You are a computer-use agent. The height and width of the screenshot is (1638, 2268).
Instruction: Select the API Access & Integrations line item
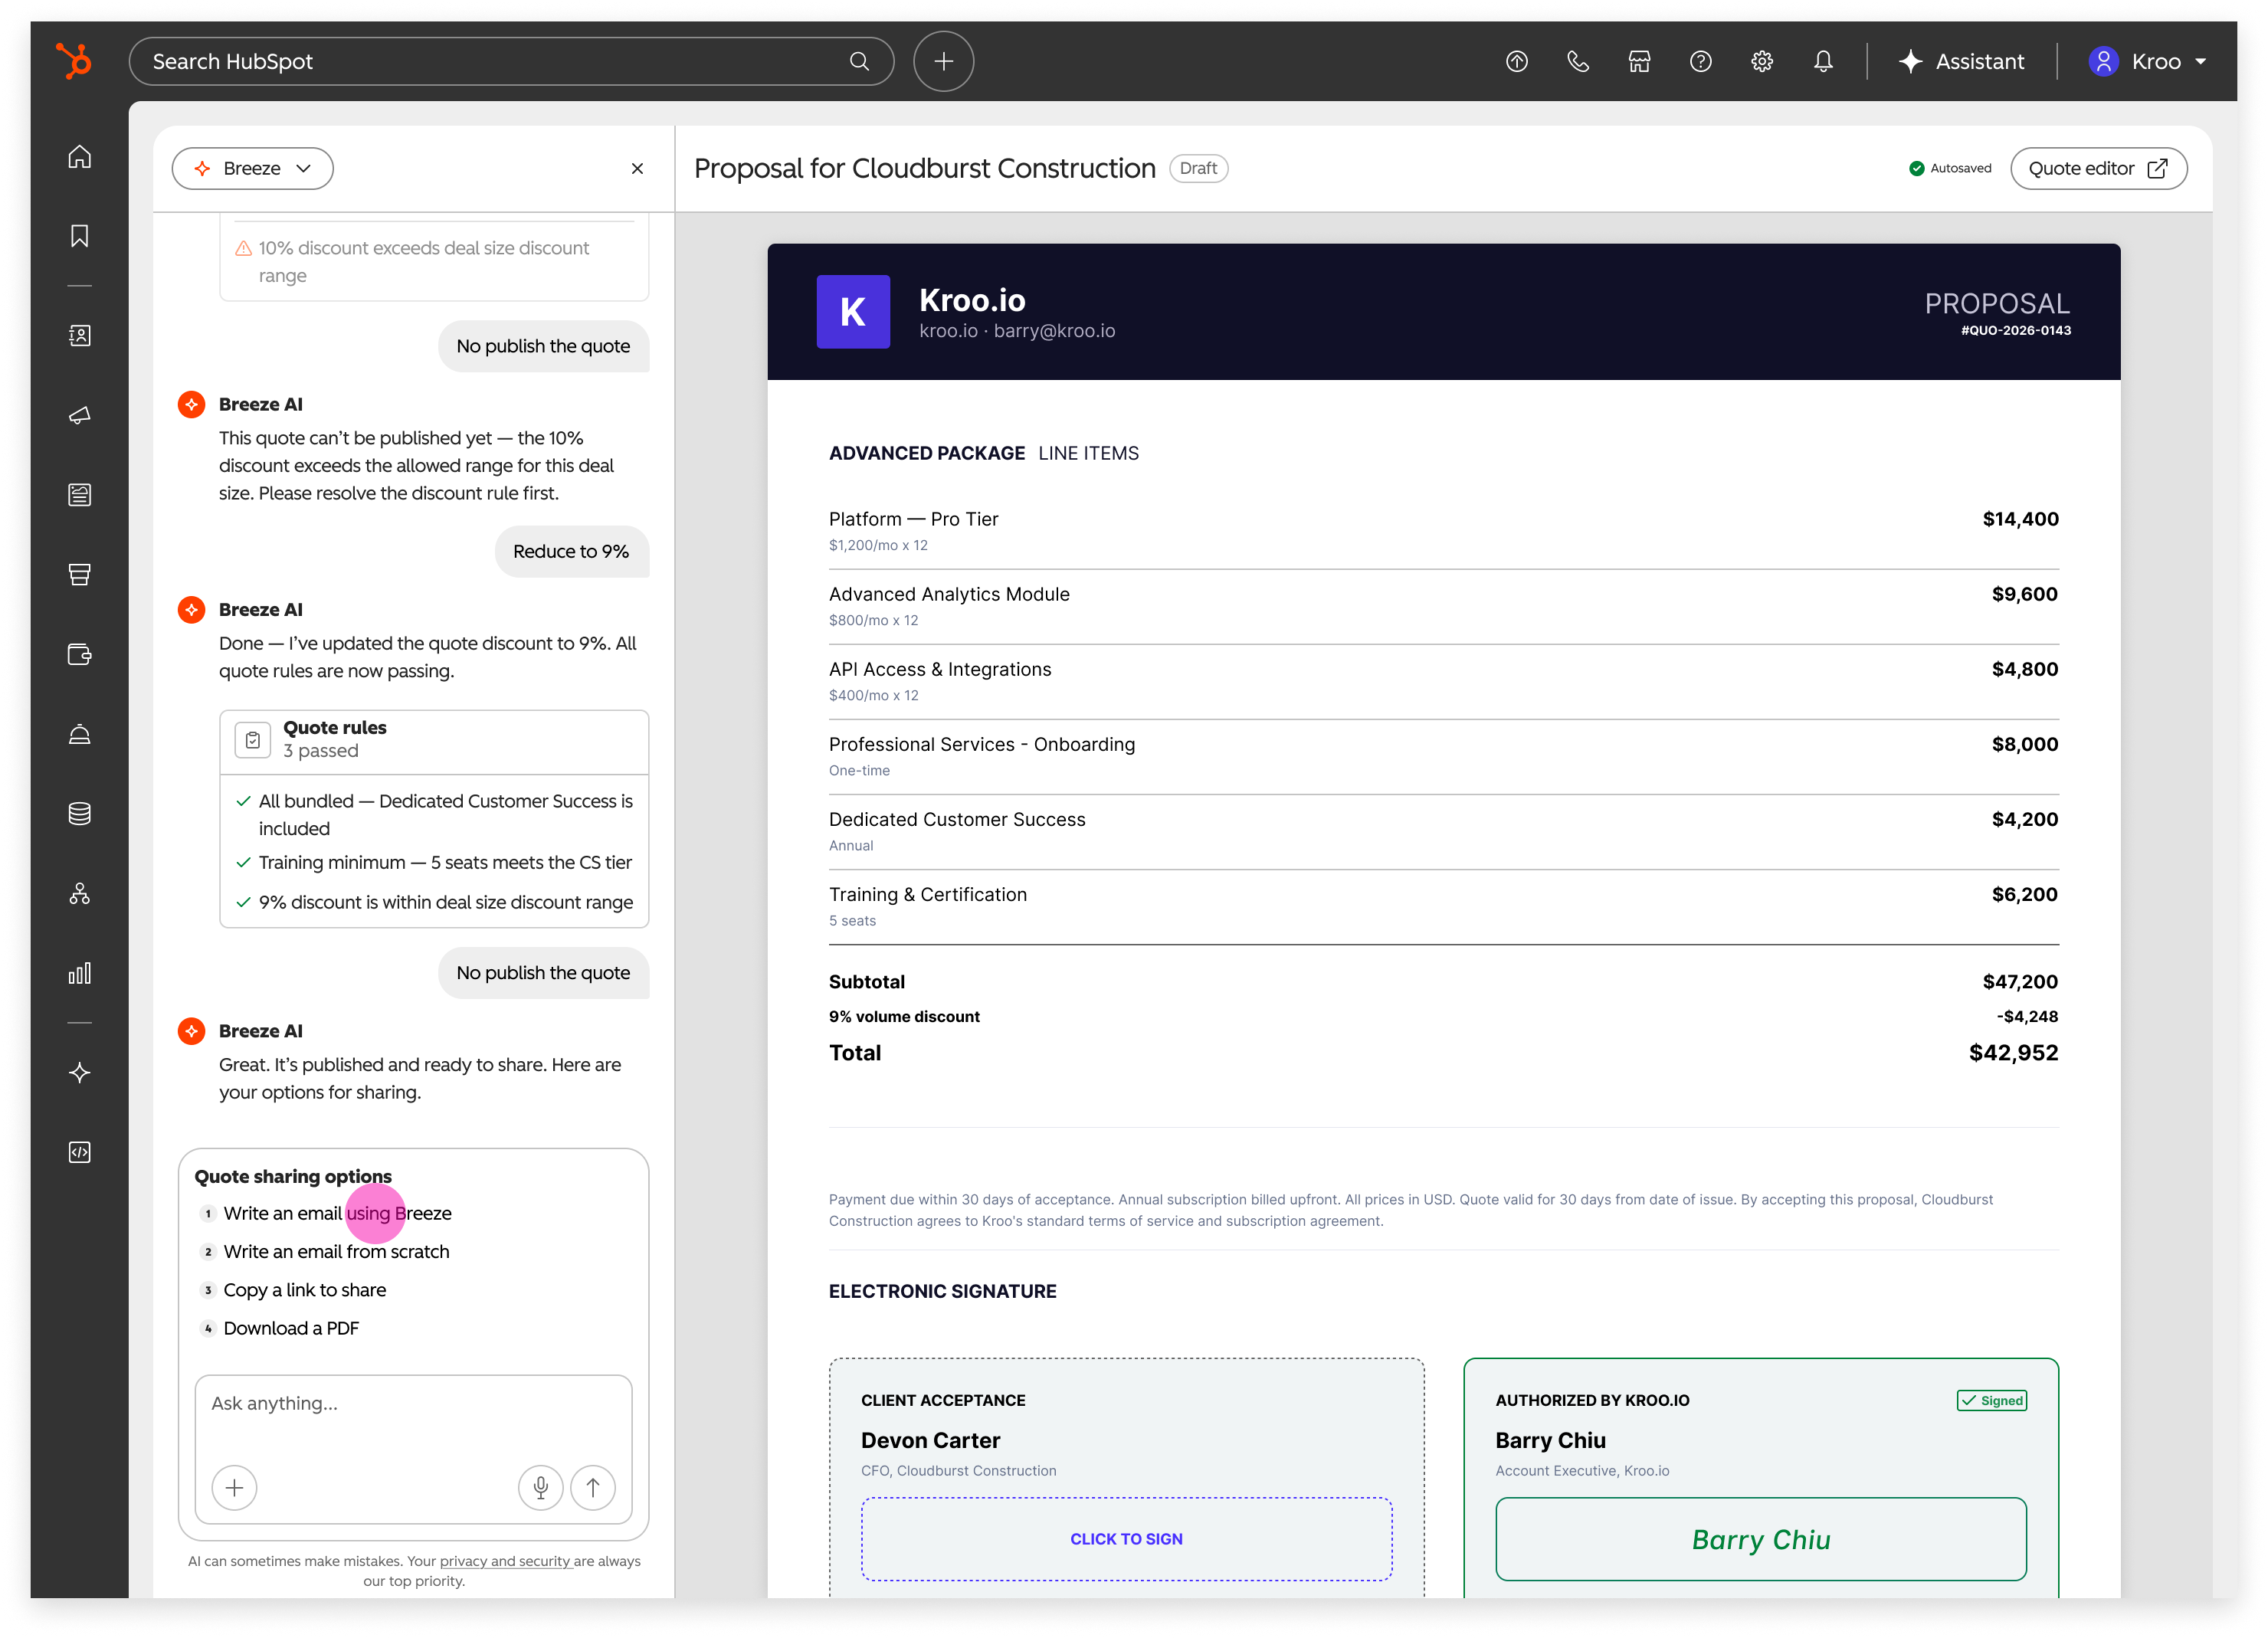(x=1443, y=681)
